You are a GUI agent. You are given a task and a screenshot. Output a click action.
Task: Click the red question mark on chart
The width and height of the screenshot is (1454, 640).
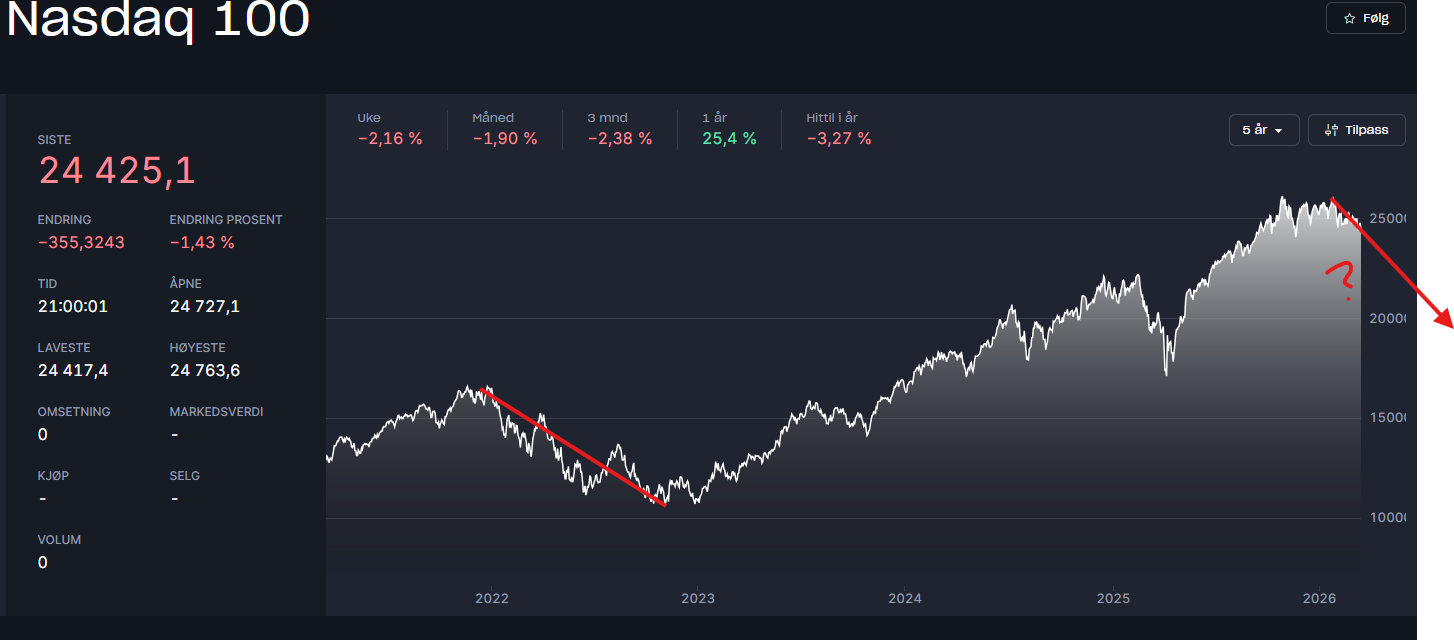coord(1341,279)
